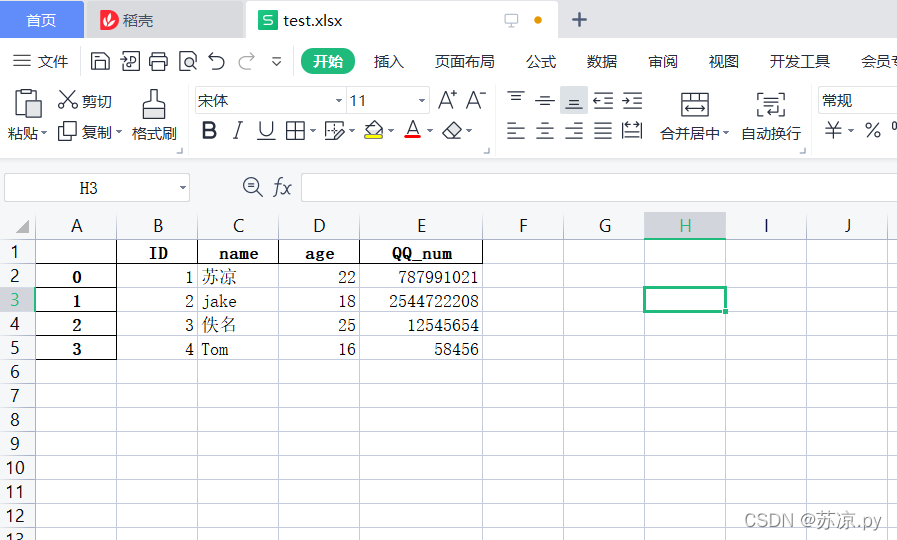Switch to the 公式 Formulas tab
Image resolution: width=897 pixels, height=540 pixels.
tap(541, 61)
